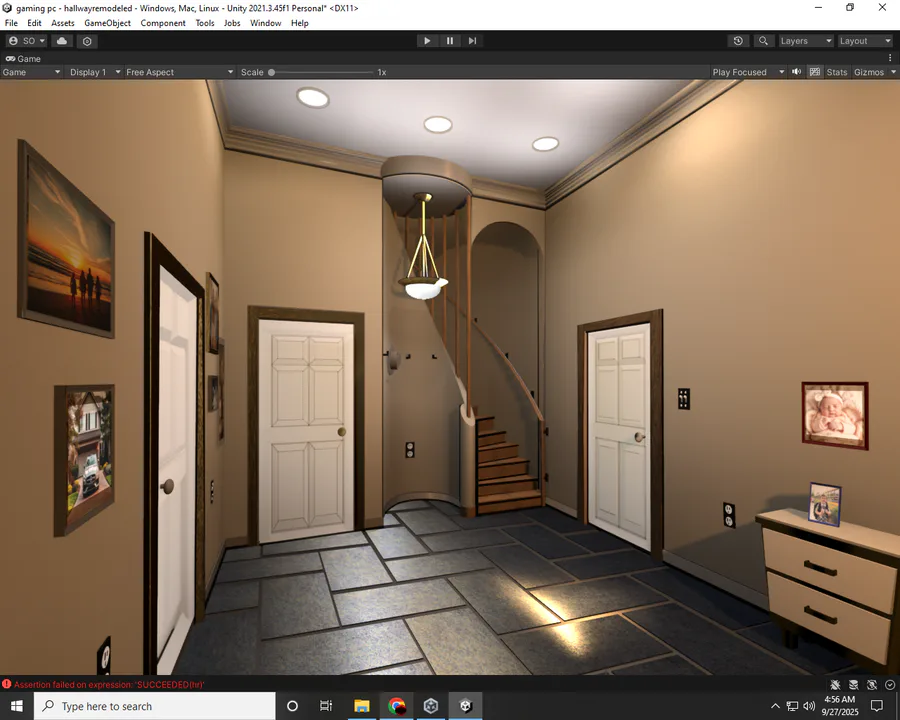This screenshot has height=720, width=900.
Task: Toggle the debug mode bug icon
Action: tap(835, 684)
